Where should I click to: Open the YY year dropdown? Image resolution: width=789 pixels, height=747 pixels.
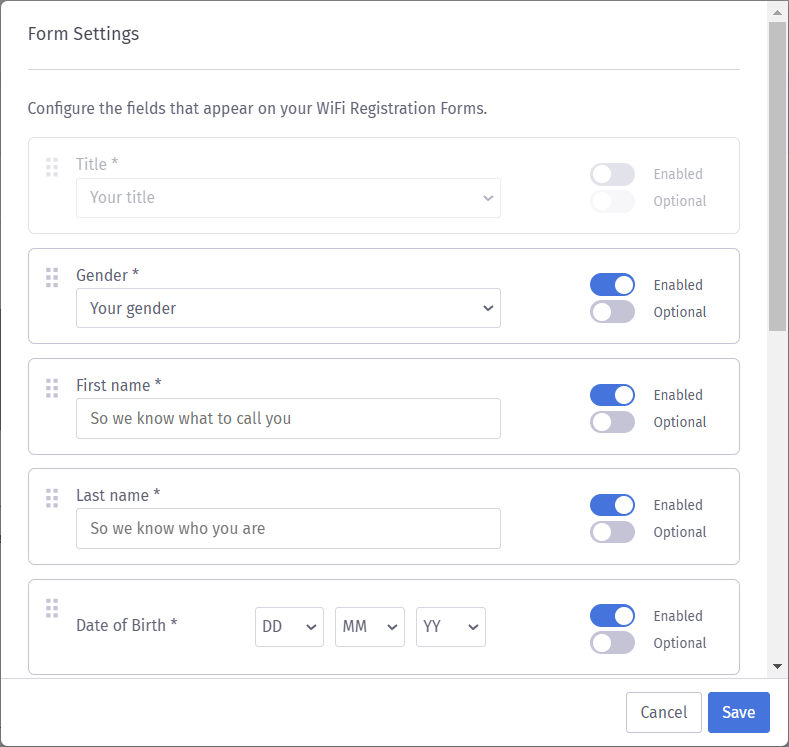coord(451,627)
